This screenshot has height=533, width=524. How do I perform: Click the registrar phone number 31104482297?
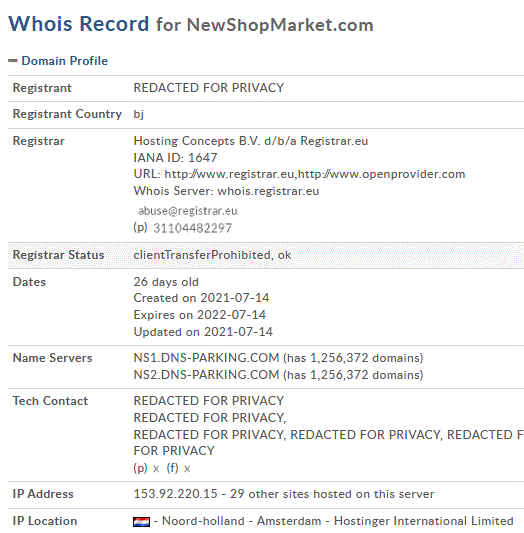[192, 228]
